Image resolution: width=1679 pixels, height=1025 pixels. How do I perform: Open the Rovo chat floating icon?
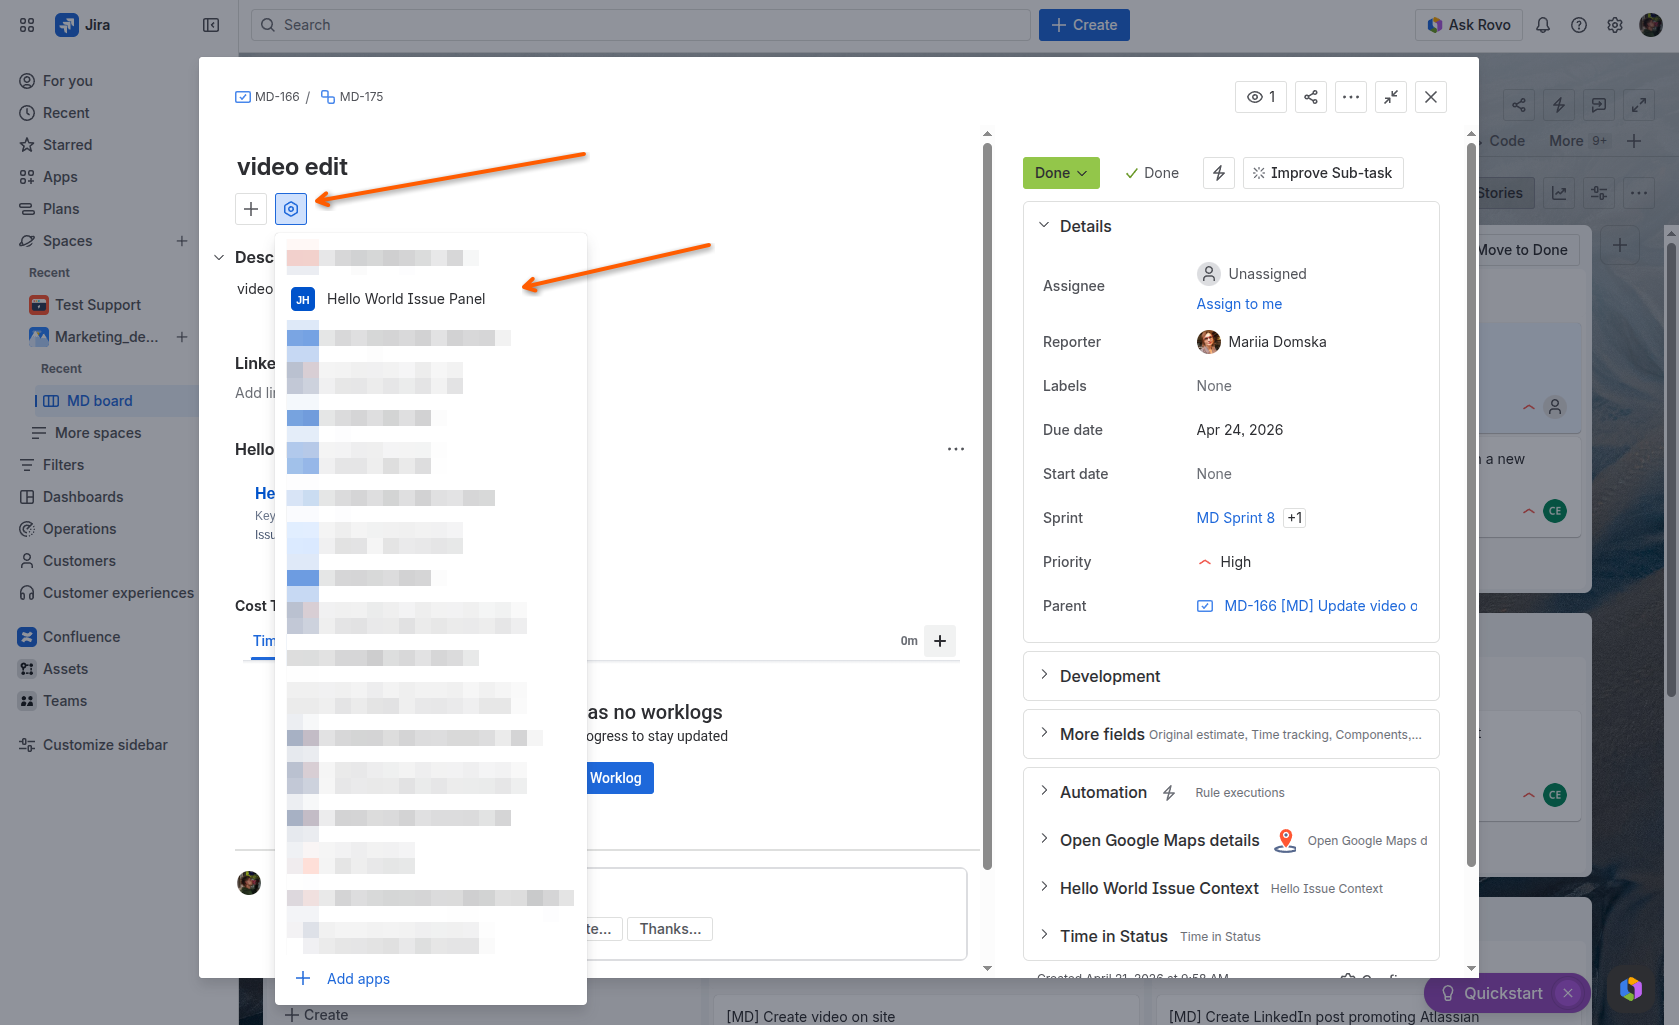tap(1631, 989)
